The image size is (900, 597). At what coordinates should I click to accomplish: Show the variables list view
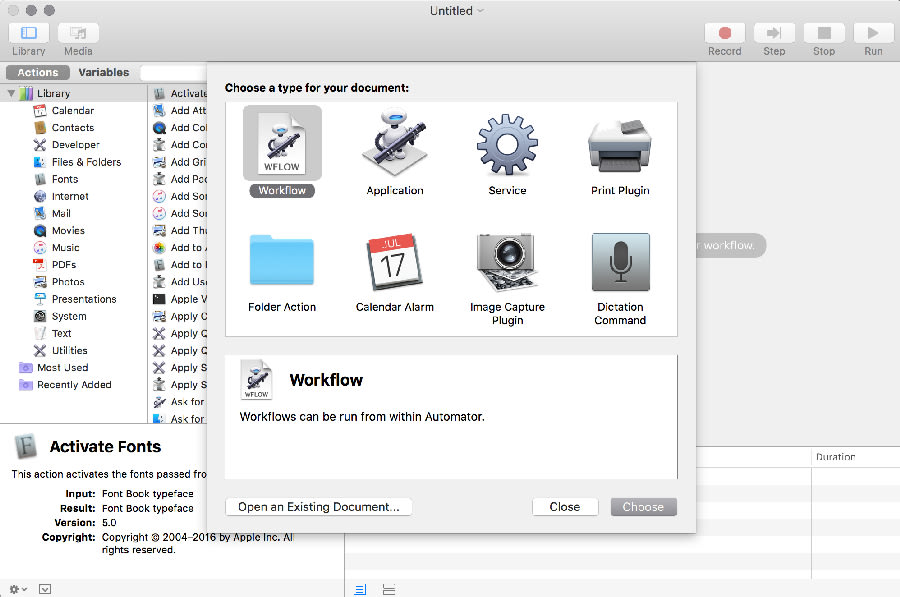tap(389, 590)
